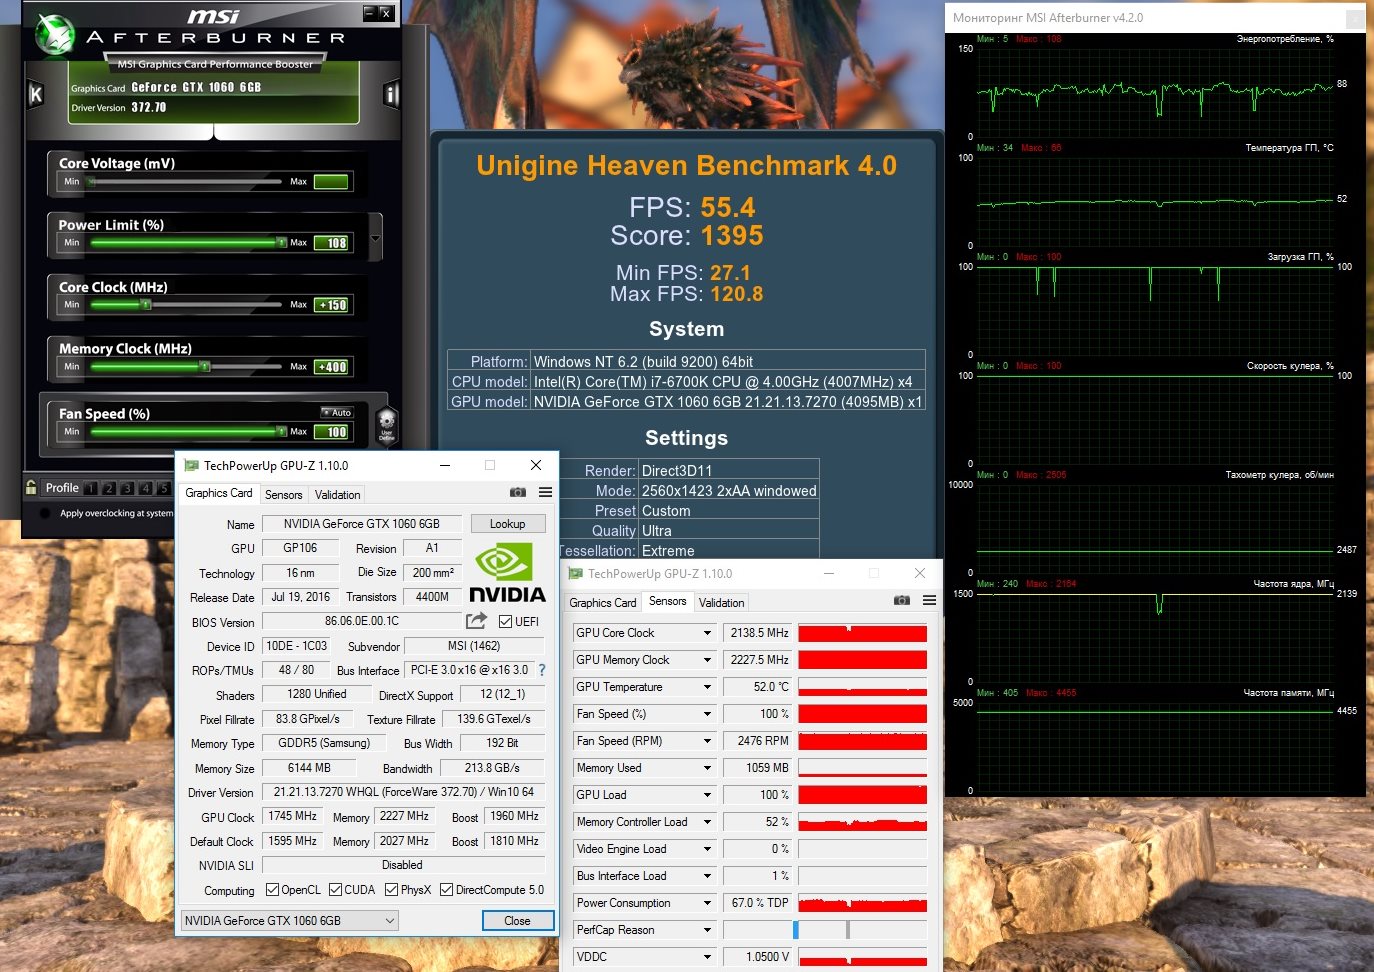The width and height of the screenshot is (1374, 972).
Task: Click the Bus Interface question mark icon
Action: click(542, 670)
